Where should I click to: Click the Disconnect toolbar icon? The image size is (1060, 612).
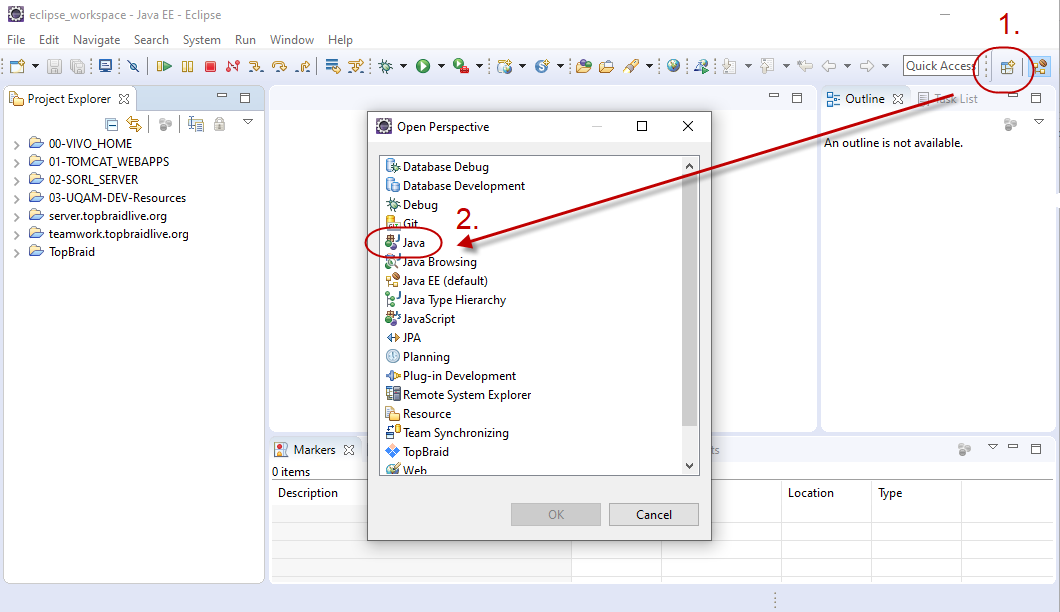[233, 66]
